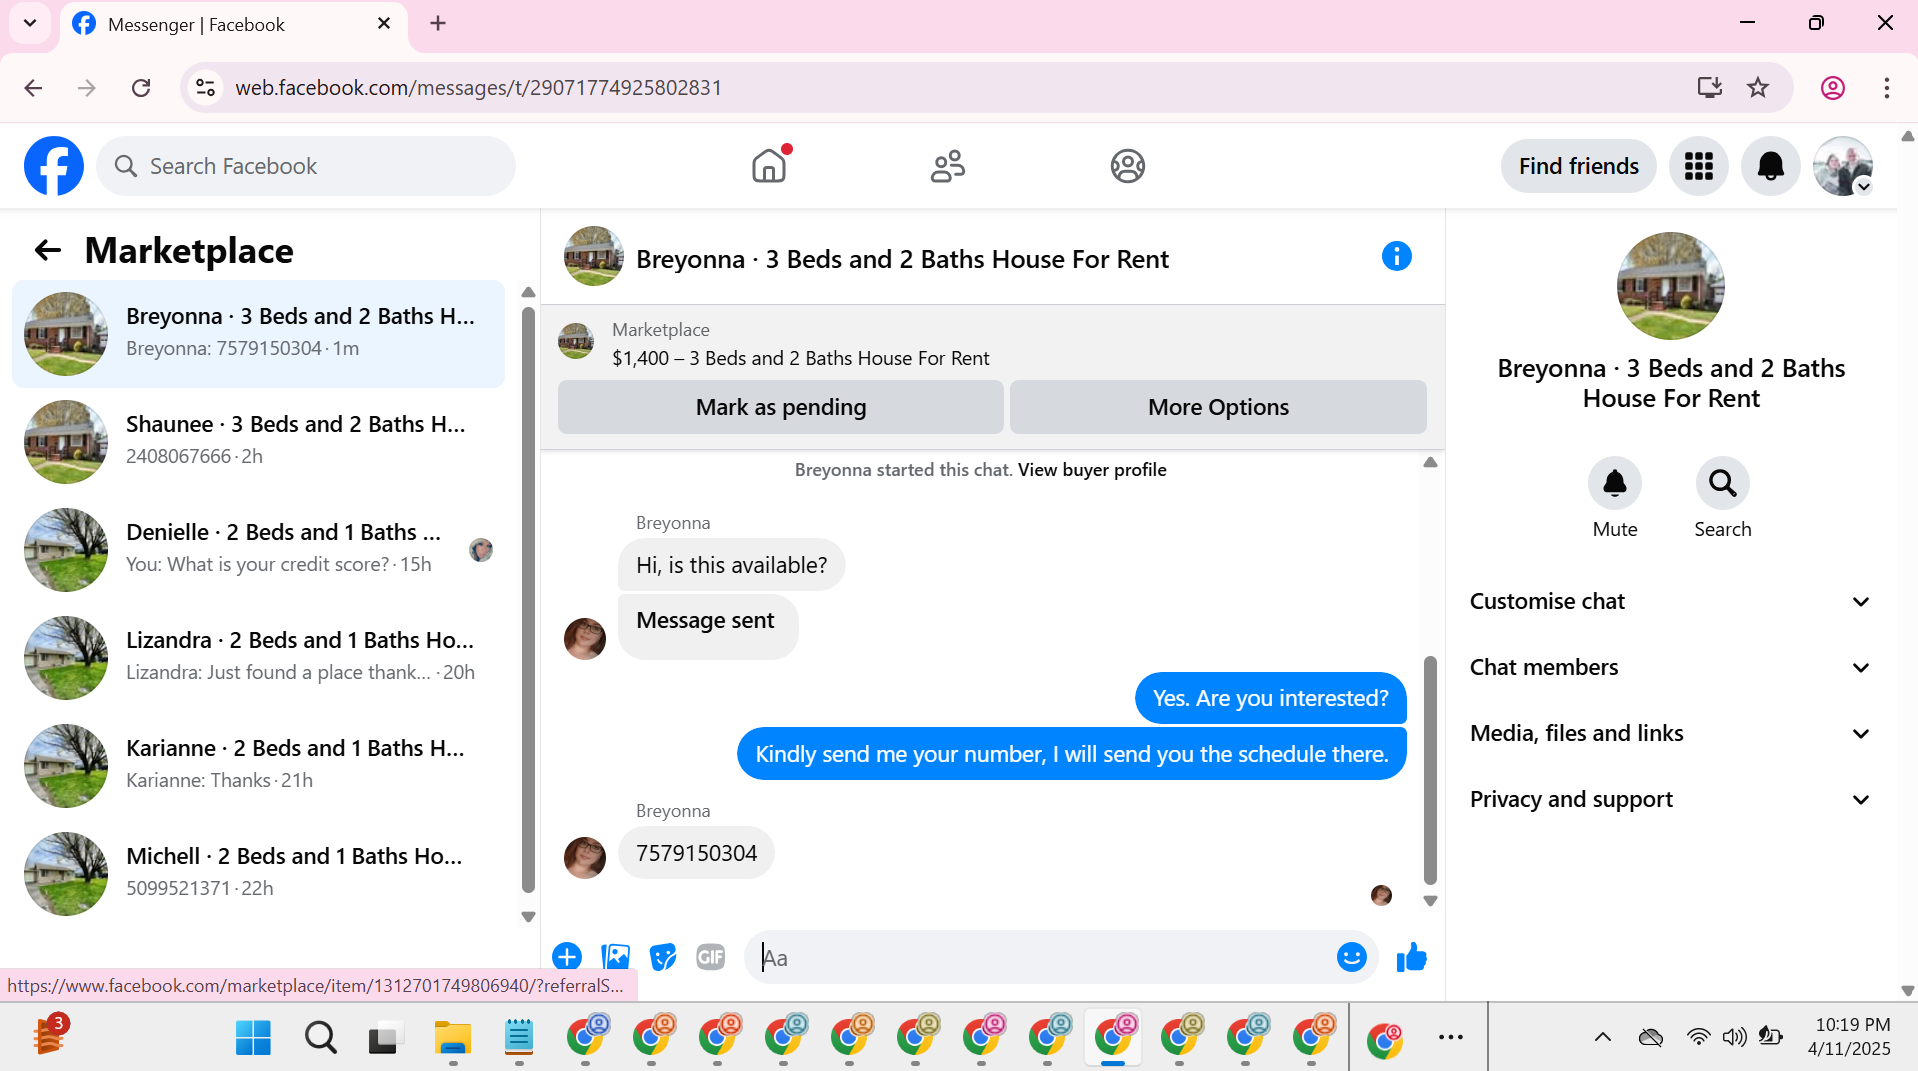The height and width of the screenshot is (1071, 1918).
Task: Expand the Privacy and support section
Action: pos(1669,799)
